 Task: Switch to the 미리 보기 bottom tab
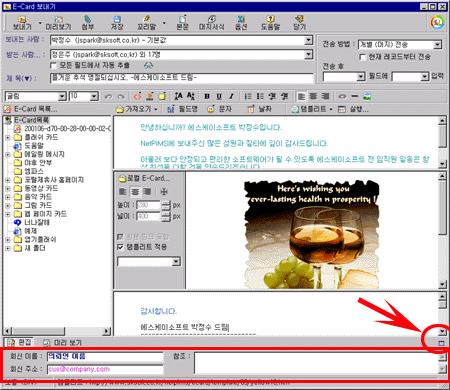[x=63, y=342]
